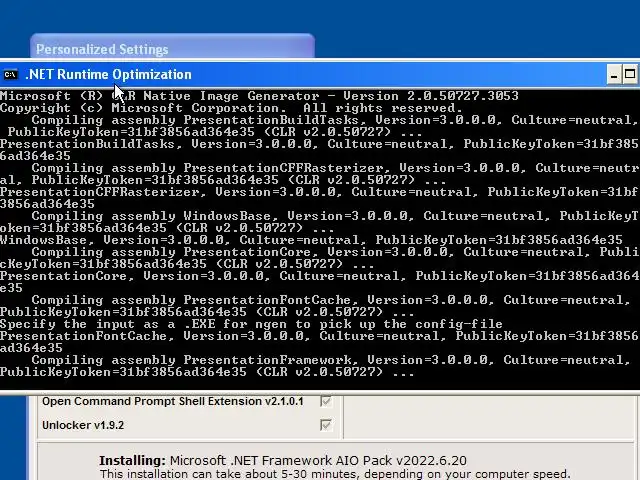Click the 'Compiling assembly PresentationCFFRasterizer' console line

[336, 168]
